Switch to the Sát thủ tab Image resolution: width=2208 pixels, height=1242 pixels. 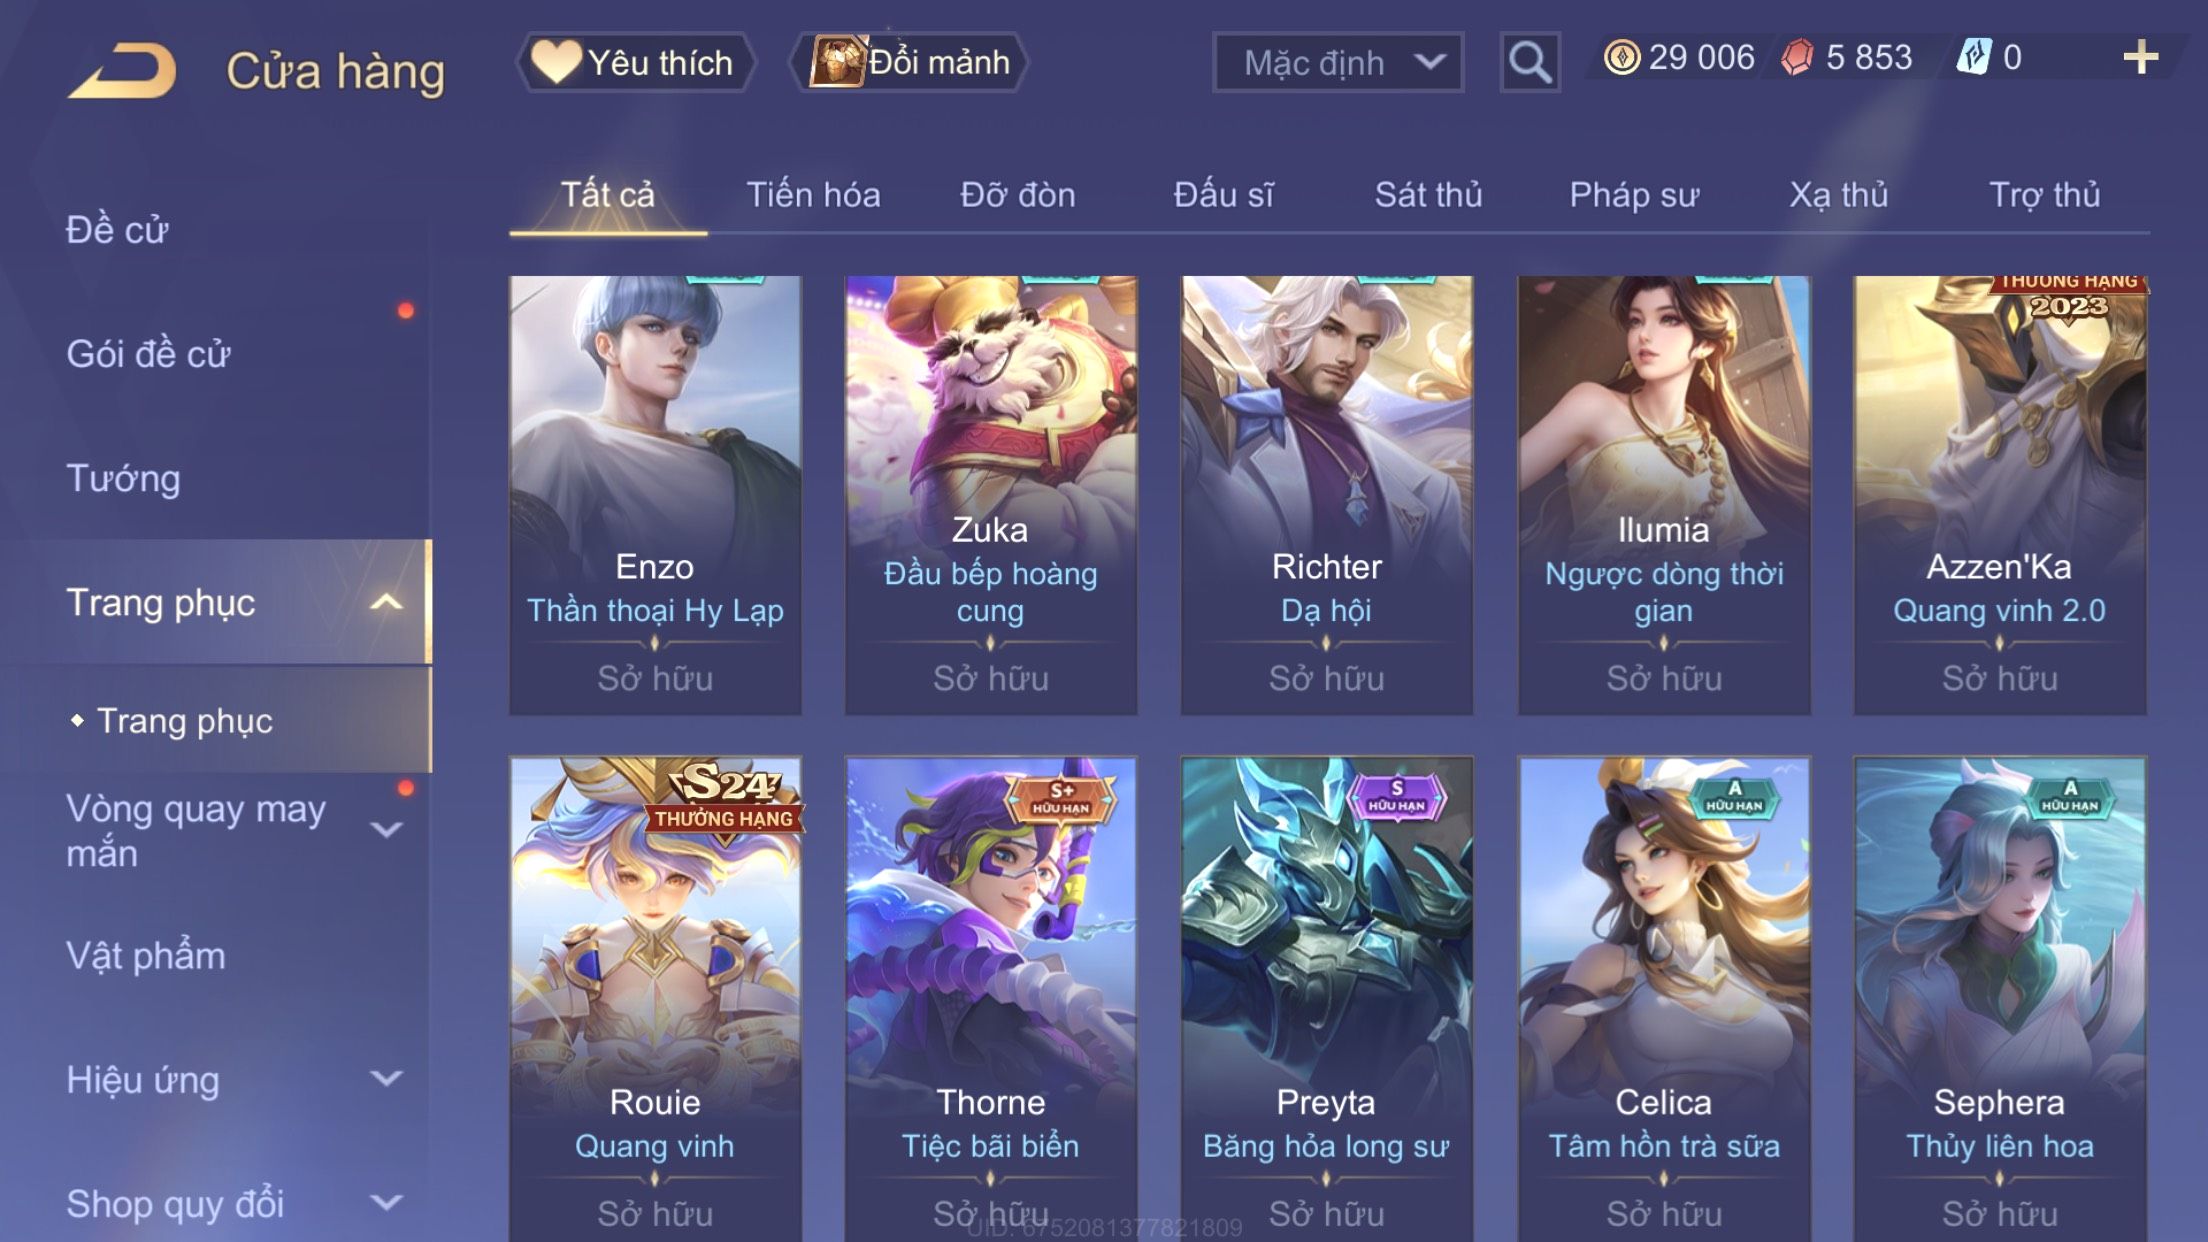pos(1428,195)
